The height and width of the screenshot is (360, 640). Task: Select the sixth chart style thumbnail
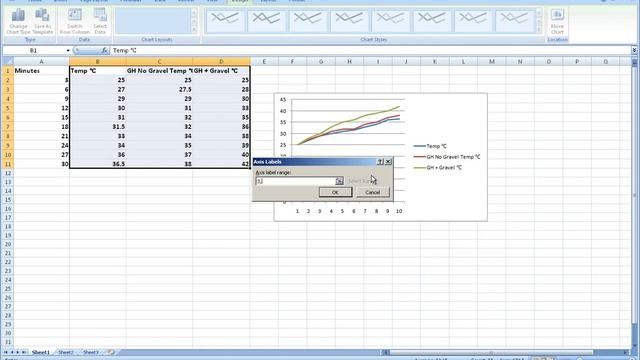point(432,21)
